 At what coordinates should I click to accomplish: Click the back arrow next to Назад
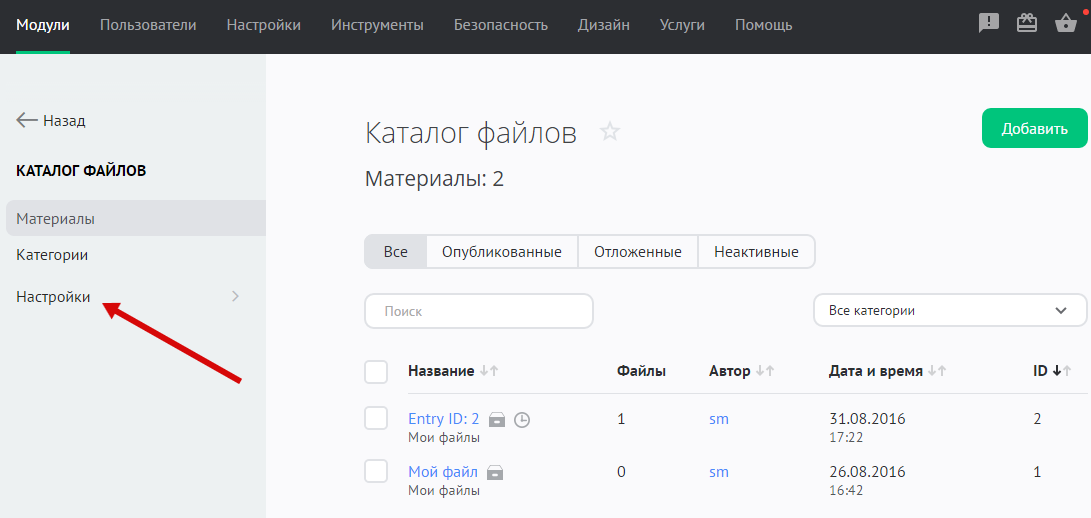[x=27, y=120]
